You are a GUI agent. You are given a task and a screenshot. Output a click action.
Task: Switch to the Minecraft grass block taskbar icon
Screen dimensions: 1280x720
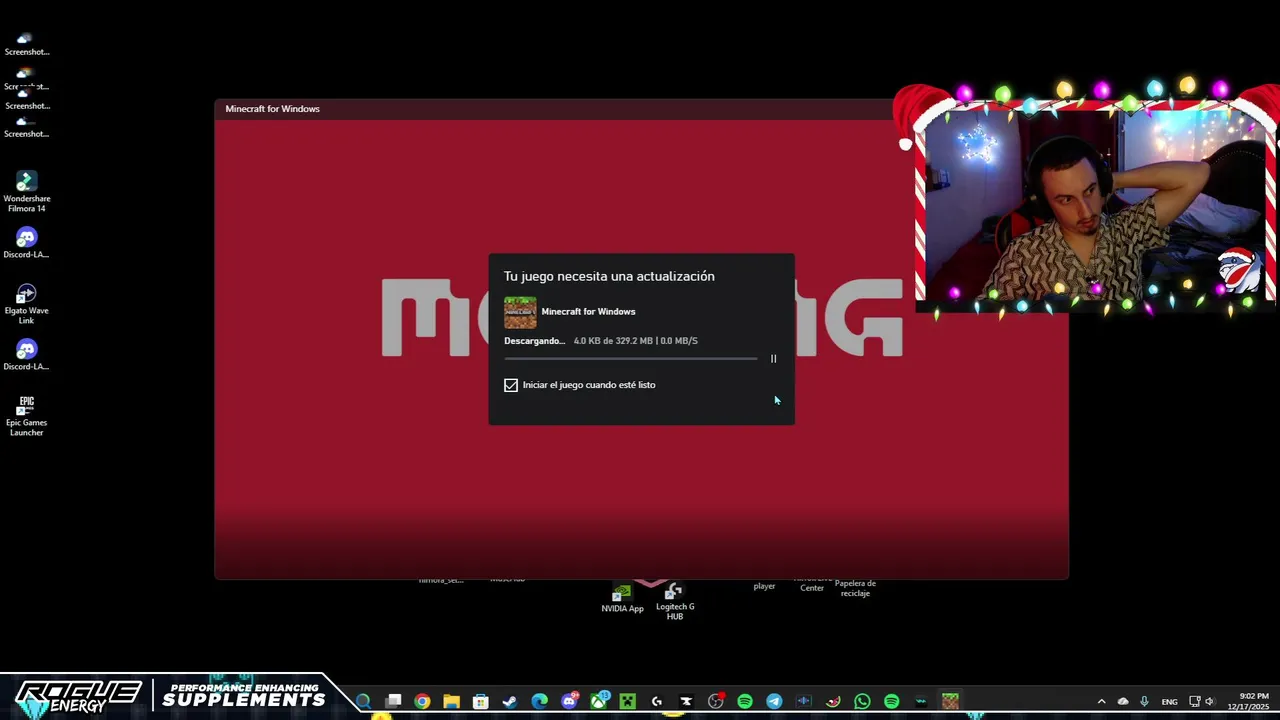(950, 702)
